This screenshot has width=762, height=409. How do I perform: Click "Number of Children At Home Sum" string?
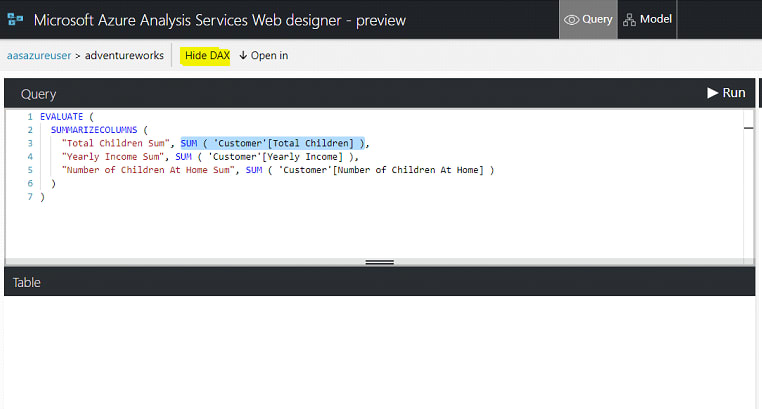pos(148,170)
